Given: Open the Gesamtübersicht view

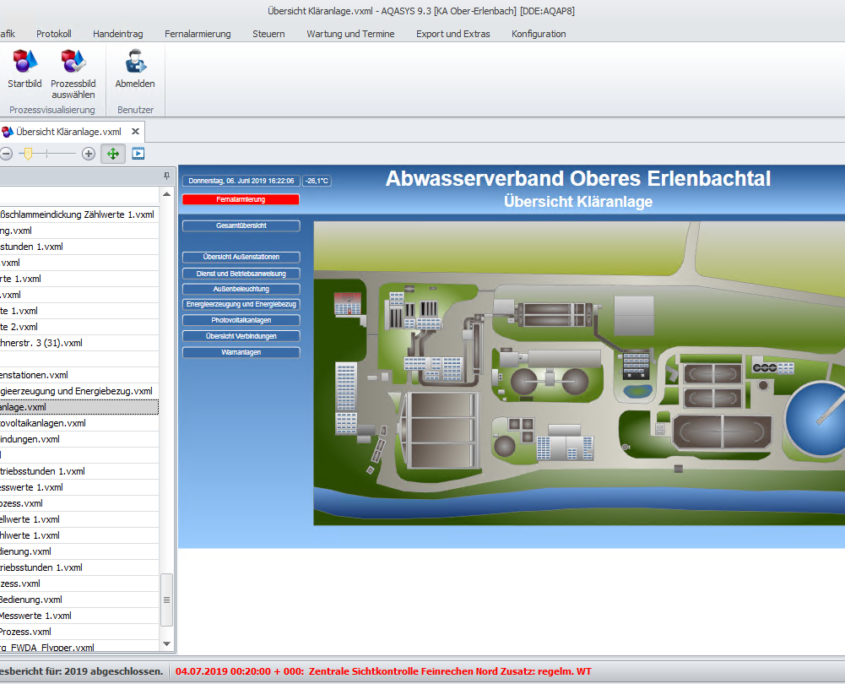Looking at the screenshot, I should coord(241,226).
